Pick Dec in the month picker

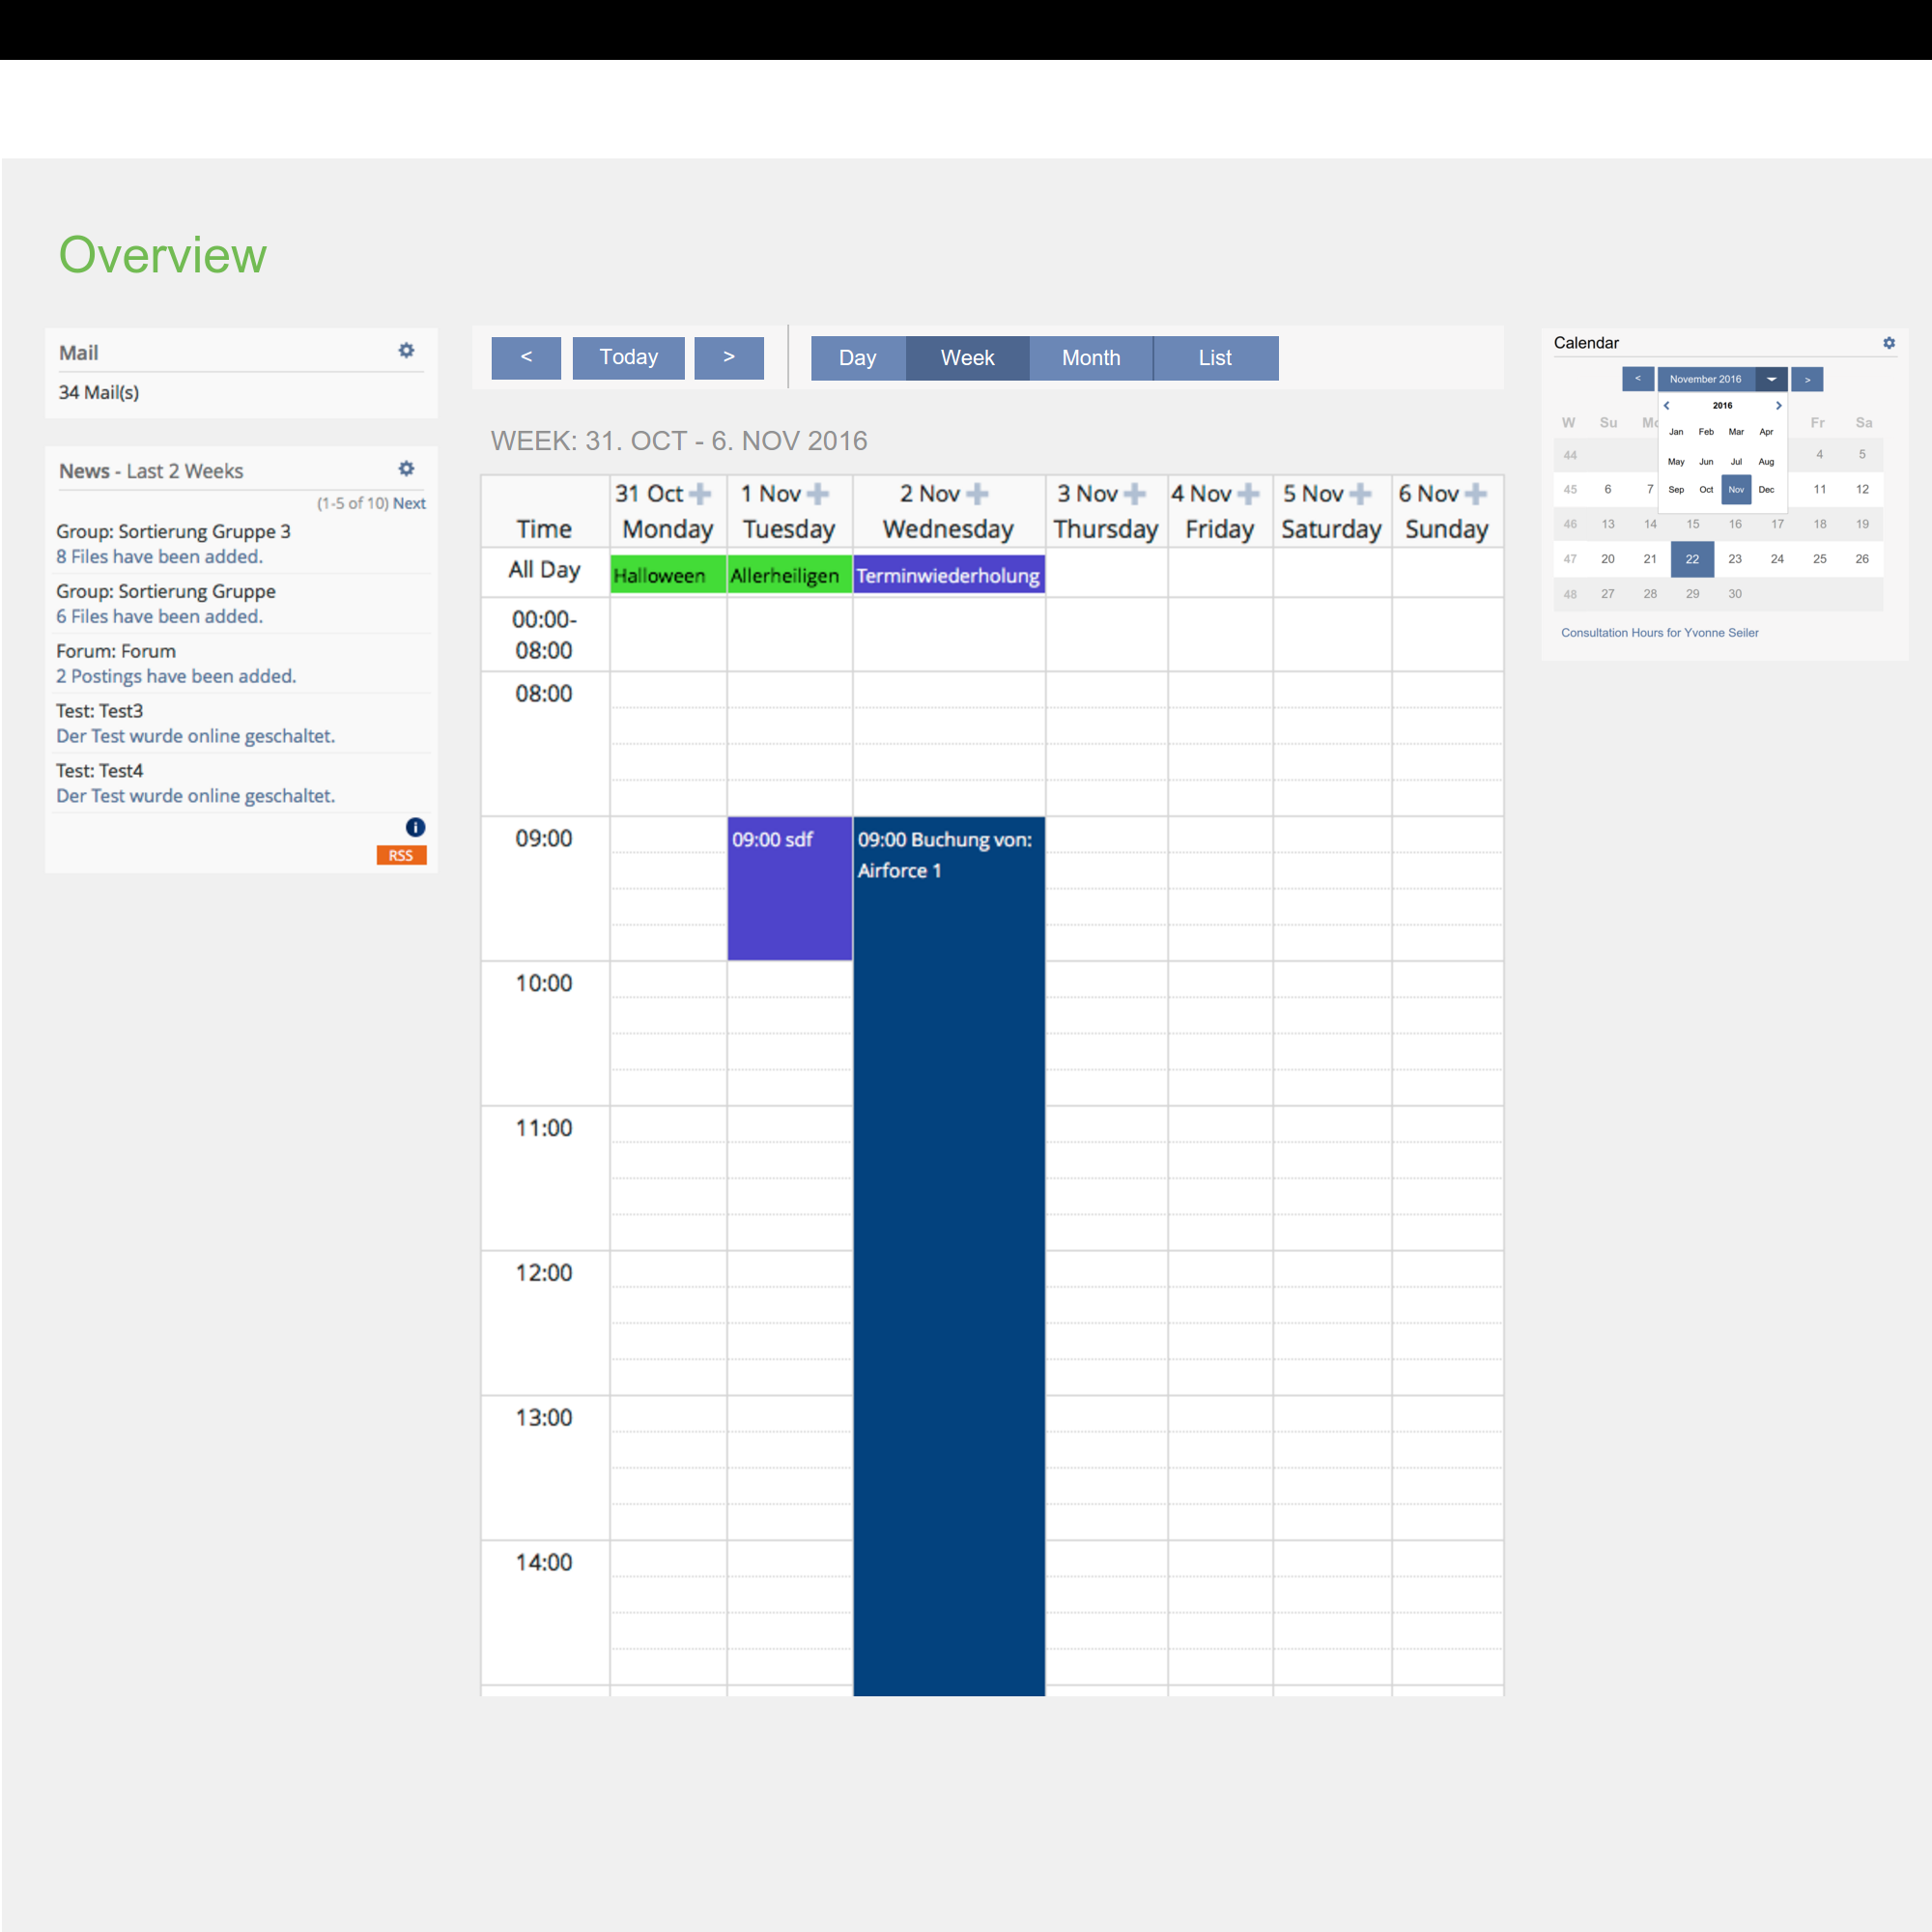click(1766, 490)
